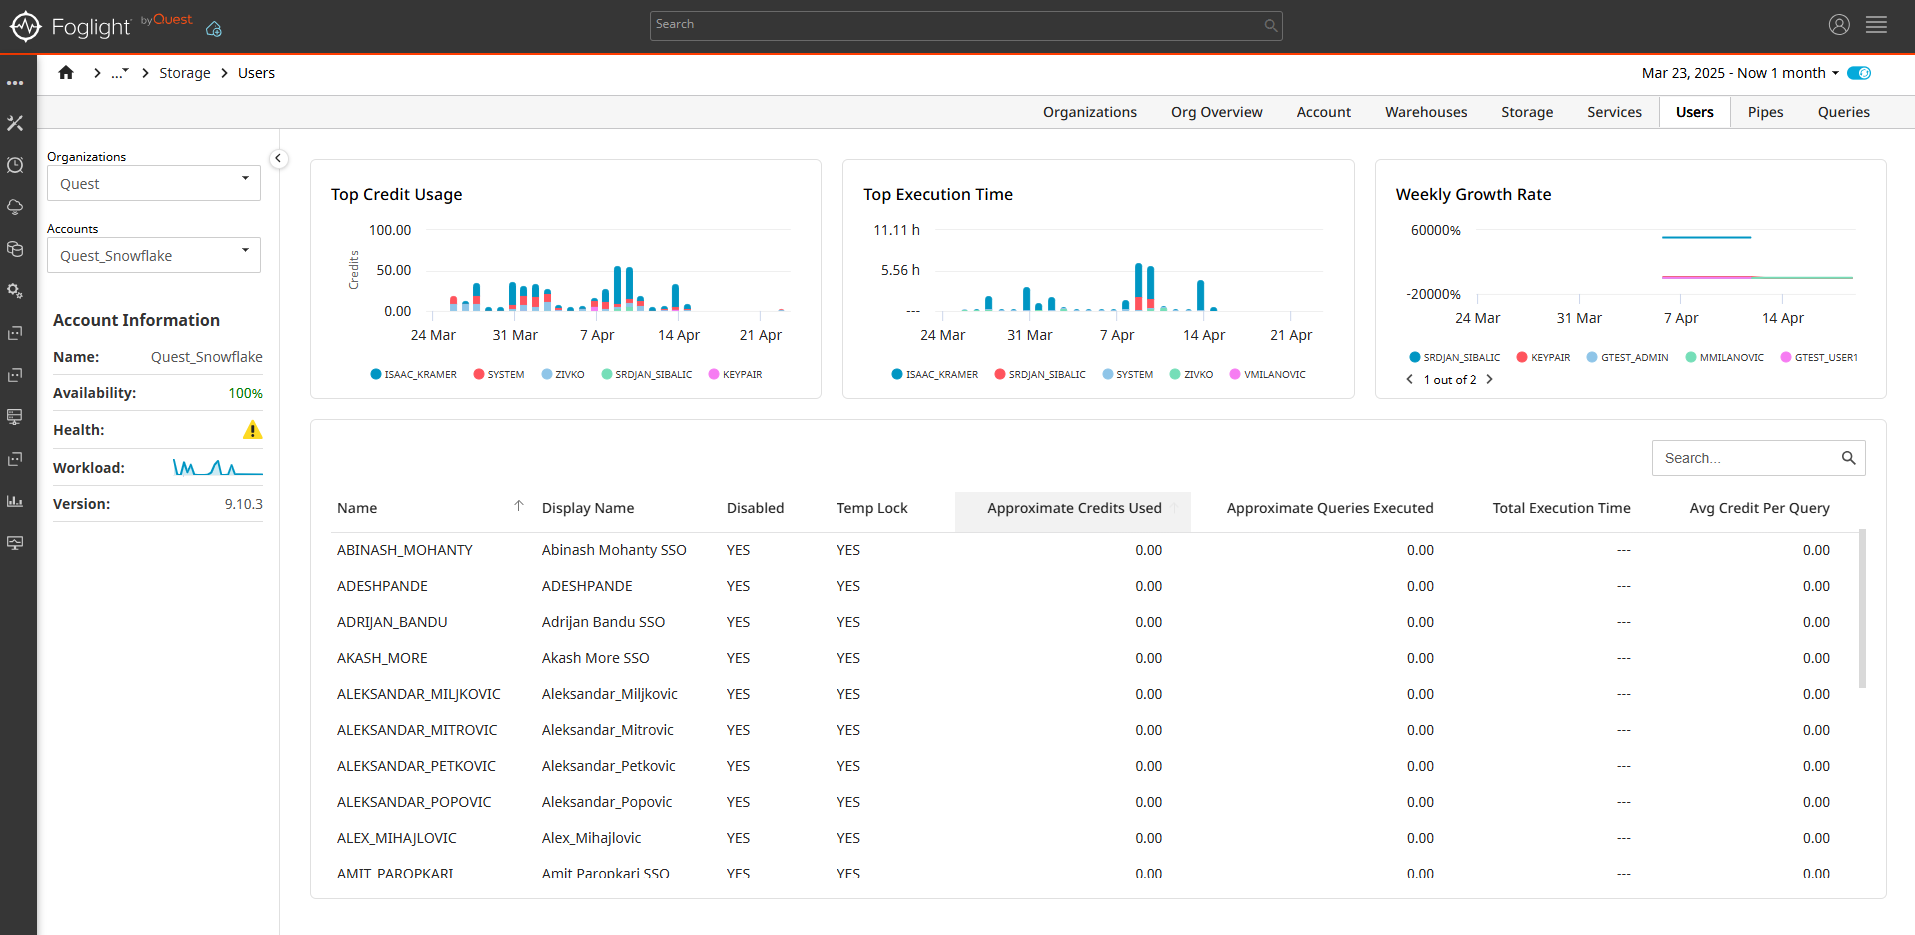Open the wrench and screwdriver tools icon
This screenshot has height=935, width=1915.
point(15,123)
